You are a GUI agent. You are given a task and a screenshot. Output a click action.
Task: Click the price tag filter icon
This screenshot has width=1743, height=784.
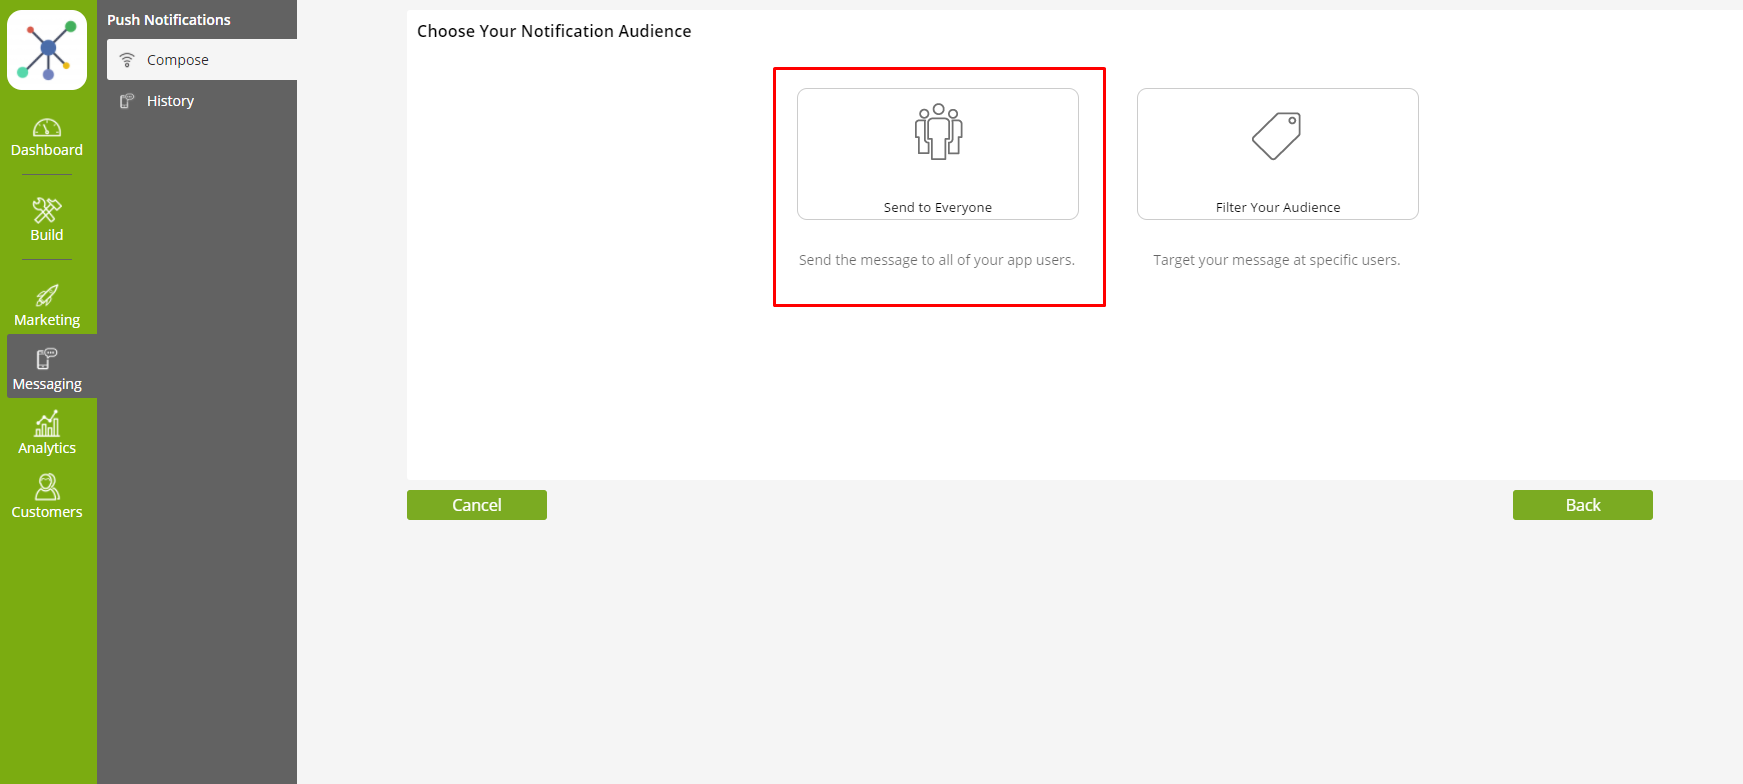(x=1277, y=136)
